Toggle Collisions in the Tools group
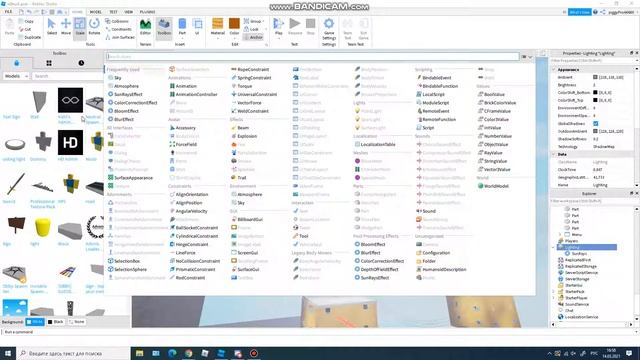This screenshot has height=360, width=640. click(117, 21)
